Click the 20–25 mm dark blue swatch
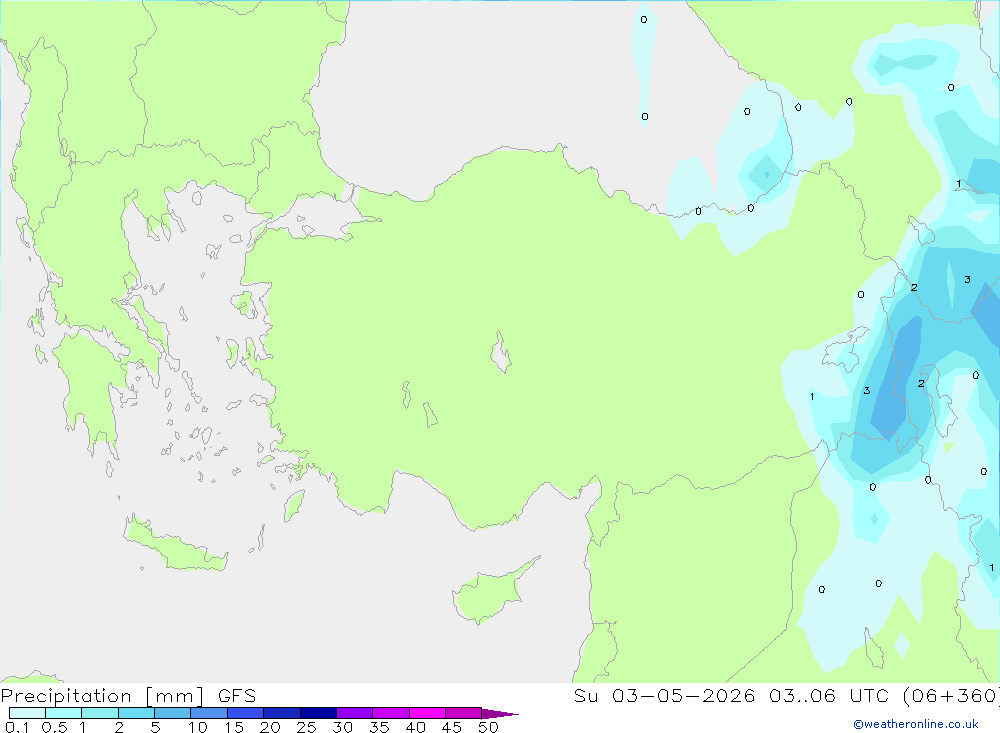Screen dimensions: 1000x733 click(282, 713)
